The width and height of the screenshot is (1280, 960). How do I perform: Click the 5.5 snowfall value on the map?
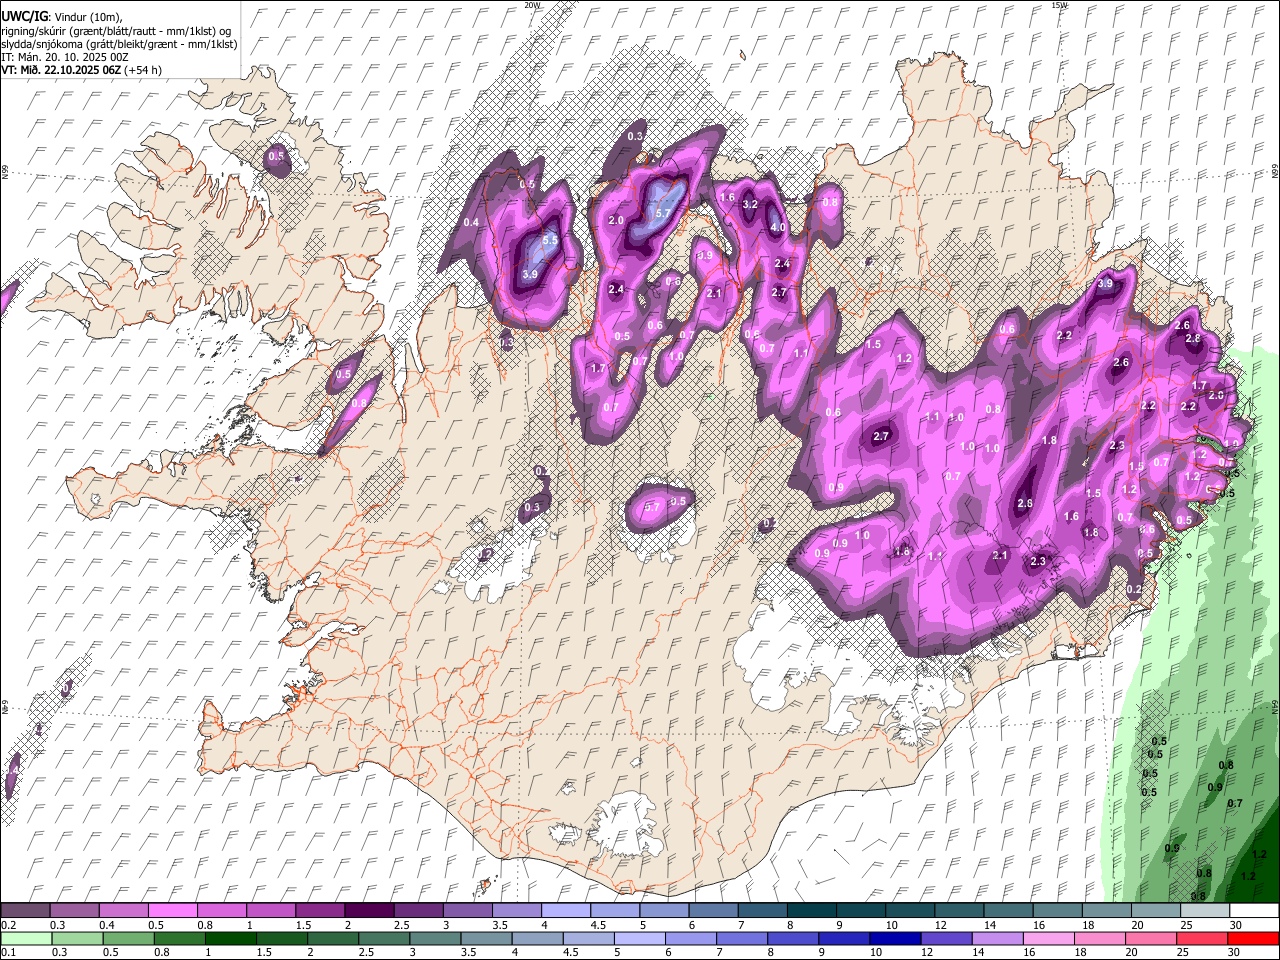click(550, 240)
